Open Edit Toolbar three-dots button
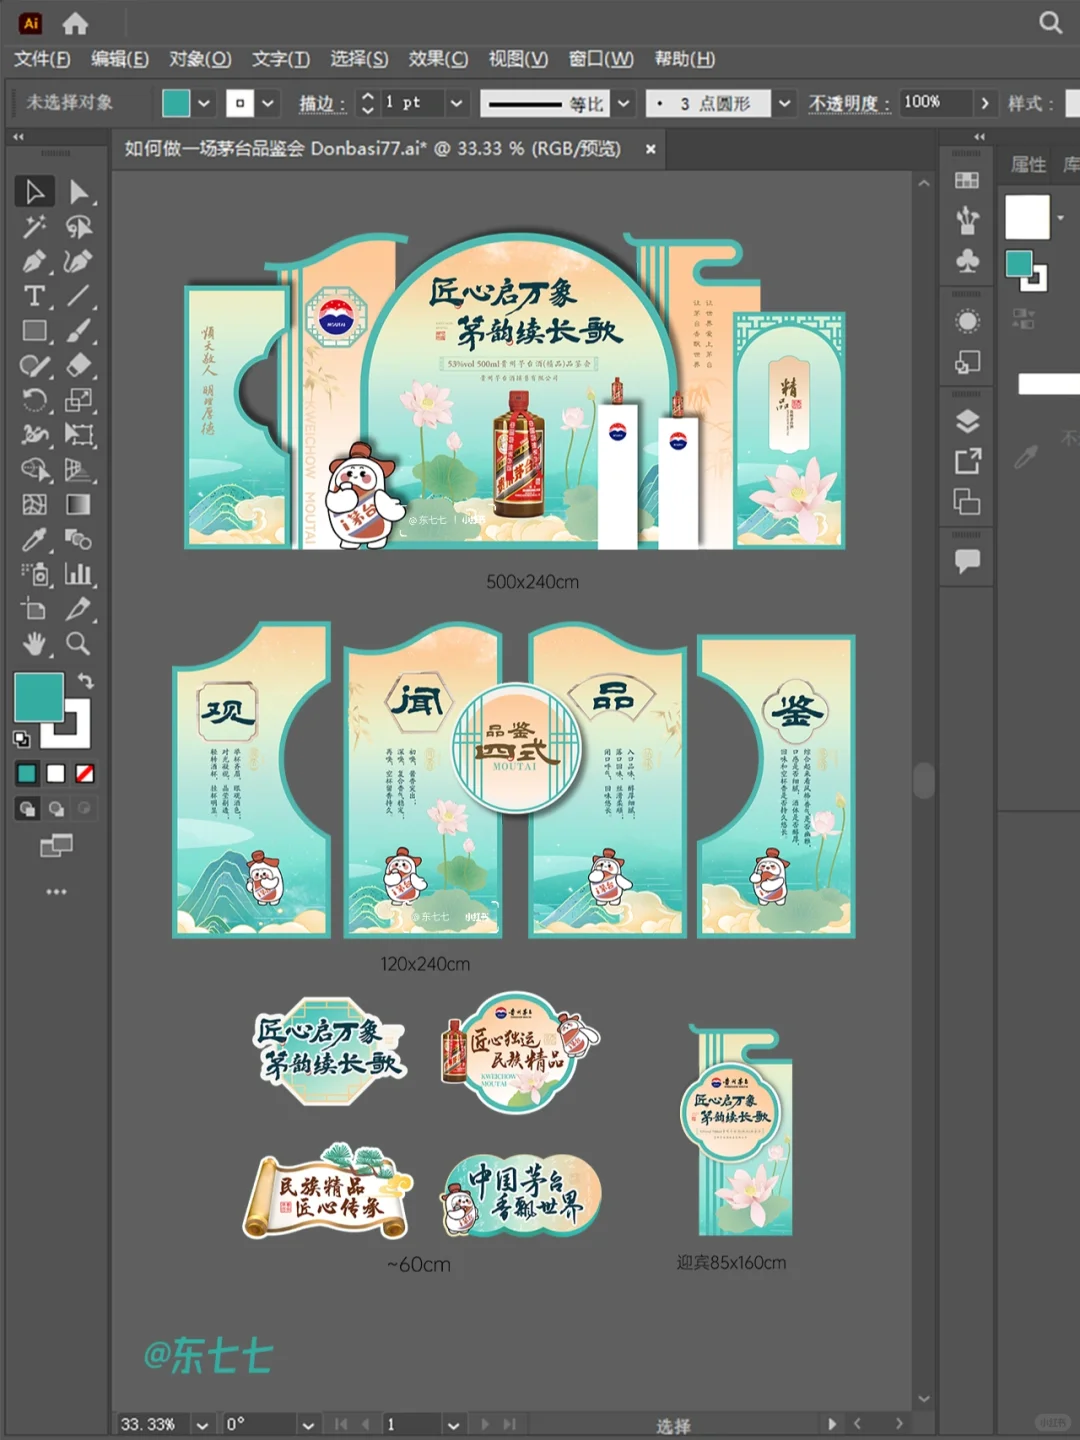This screenshot has width=1080, height=1440. click(x=56, y=891)
